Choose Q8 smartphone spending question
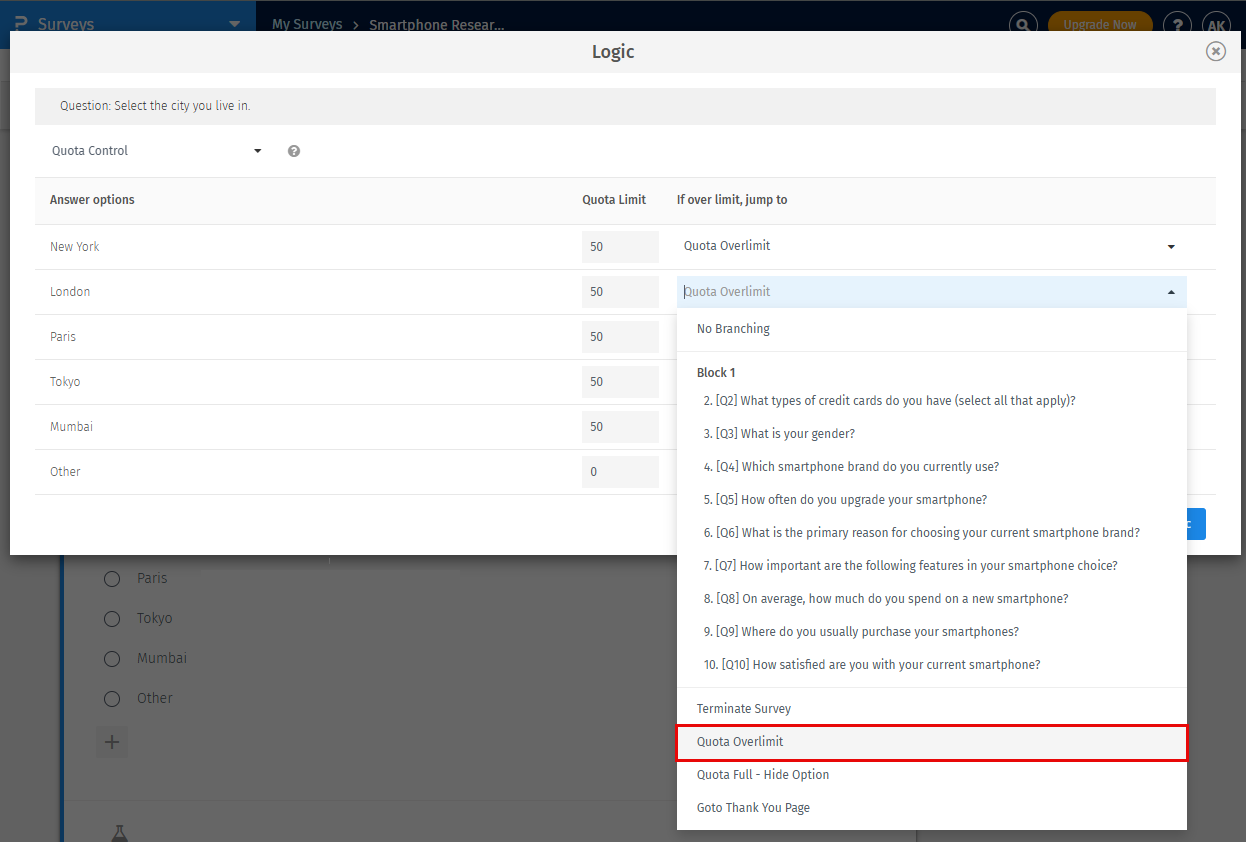This screenshot has width=1246, height=842. [x=932, y=599]
